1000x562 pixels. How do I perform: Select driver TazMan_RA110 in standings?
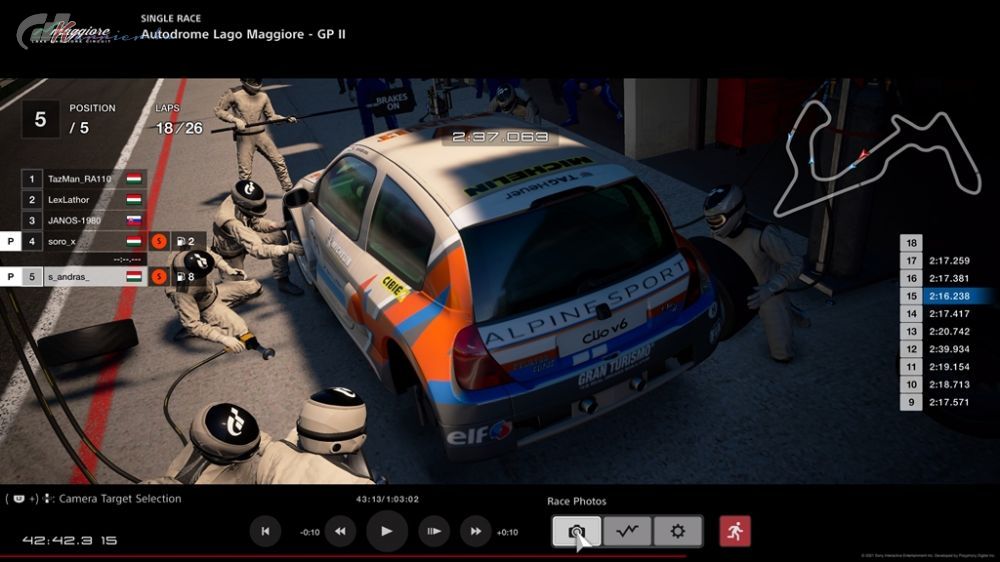click(x=84, y=179)
